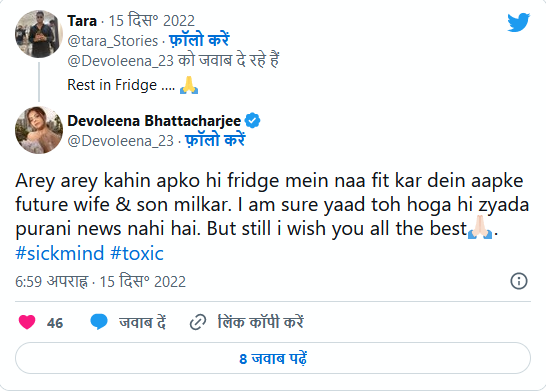Viewport: 546px width, 391px height.
Task: Click the 8 जवाब पढ़ें button
Action: click(273, 358)
